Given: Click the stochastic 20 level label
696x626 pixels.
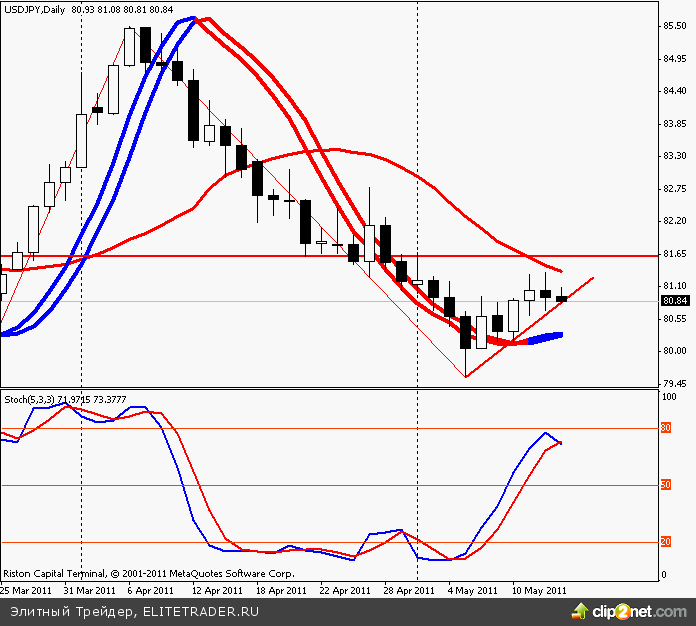Looking at the screenshot, I should click(667, 543).
